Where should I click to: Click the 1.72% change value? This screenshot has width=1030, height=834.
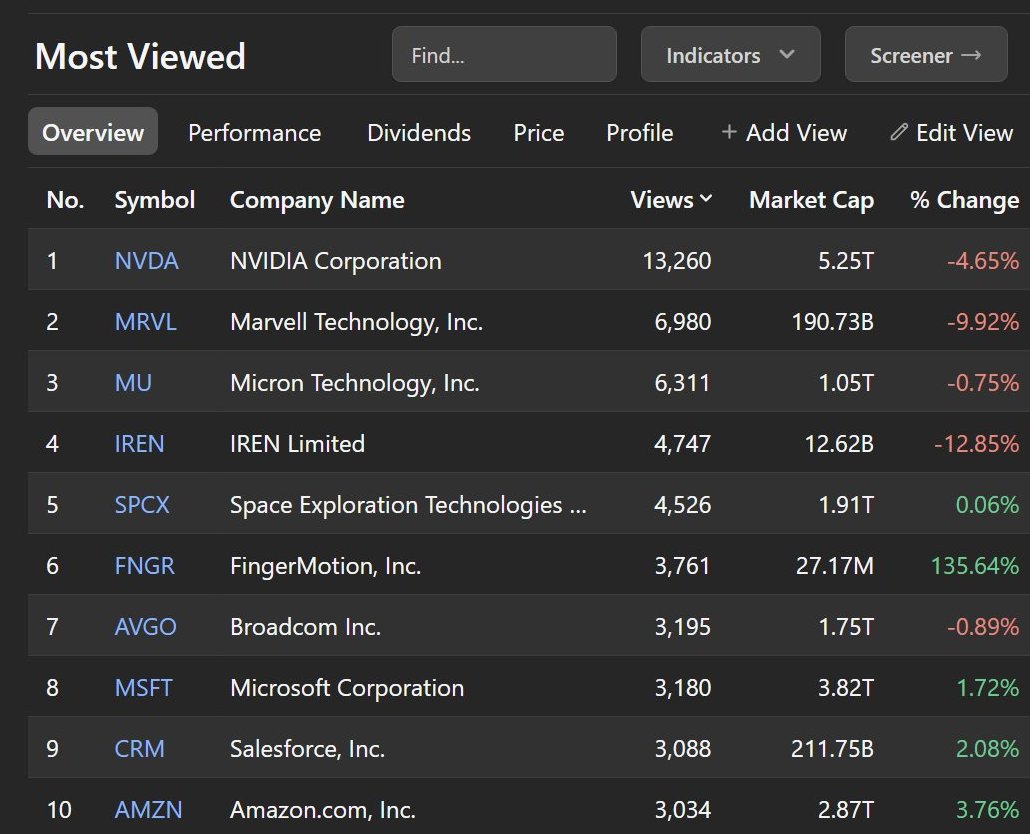click(987, 688)
